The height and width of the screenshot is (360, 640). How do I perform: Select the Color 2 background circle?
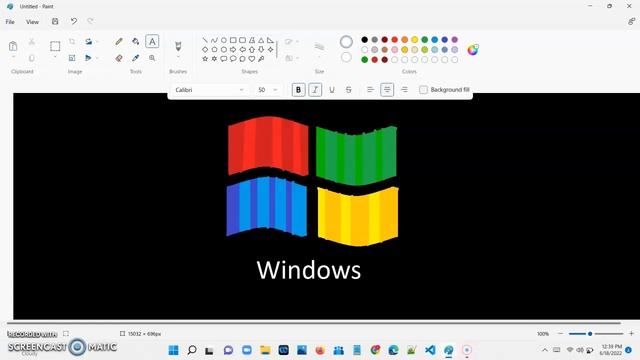[346, 58]
